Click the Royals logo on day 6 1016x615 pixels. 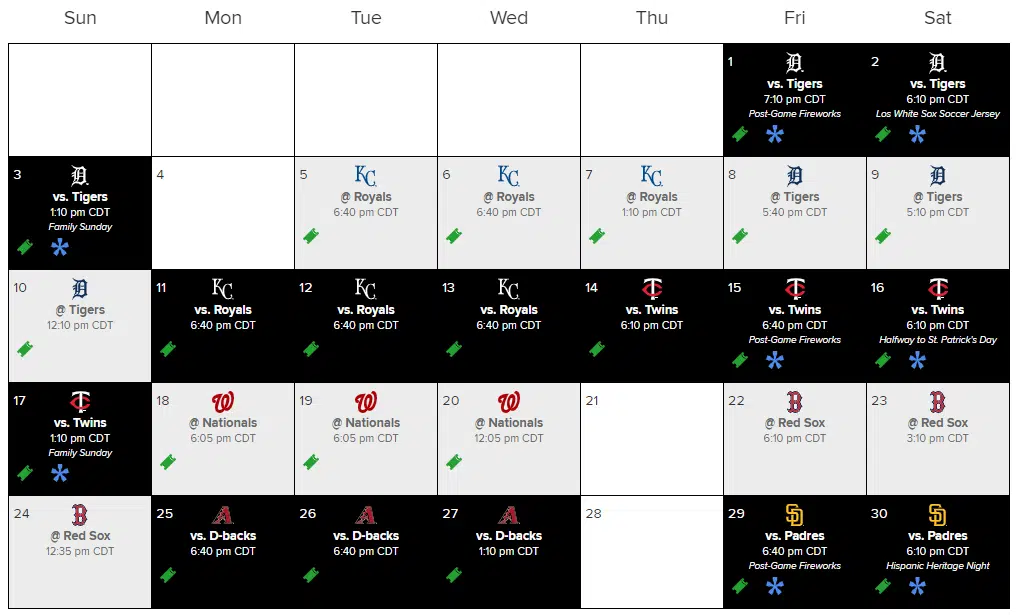(509, 176)
